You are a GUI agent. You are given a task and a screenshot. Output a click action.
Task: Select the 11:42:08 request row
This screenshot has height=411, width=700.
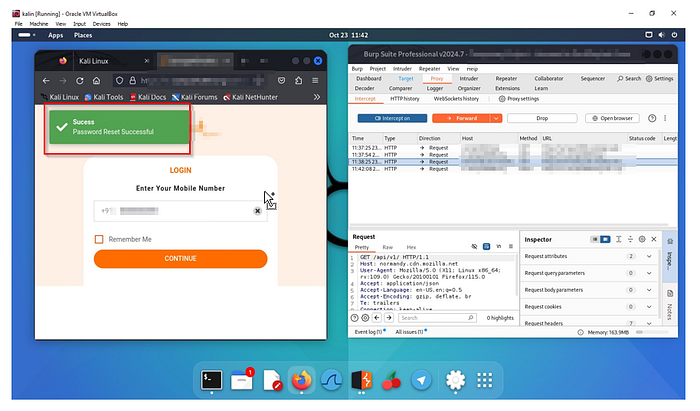tap(512, 169)
